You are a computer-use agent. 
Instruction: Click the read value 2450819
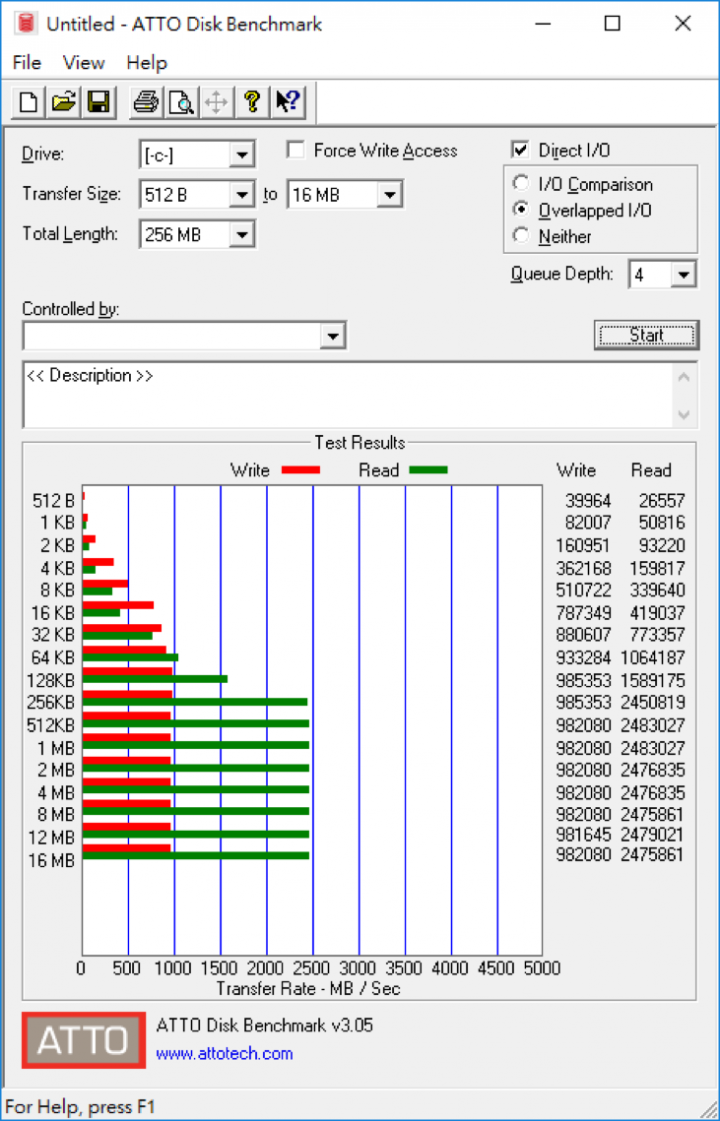(652, 702)
